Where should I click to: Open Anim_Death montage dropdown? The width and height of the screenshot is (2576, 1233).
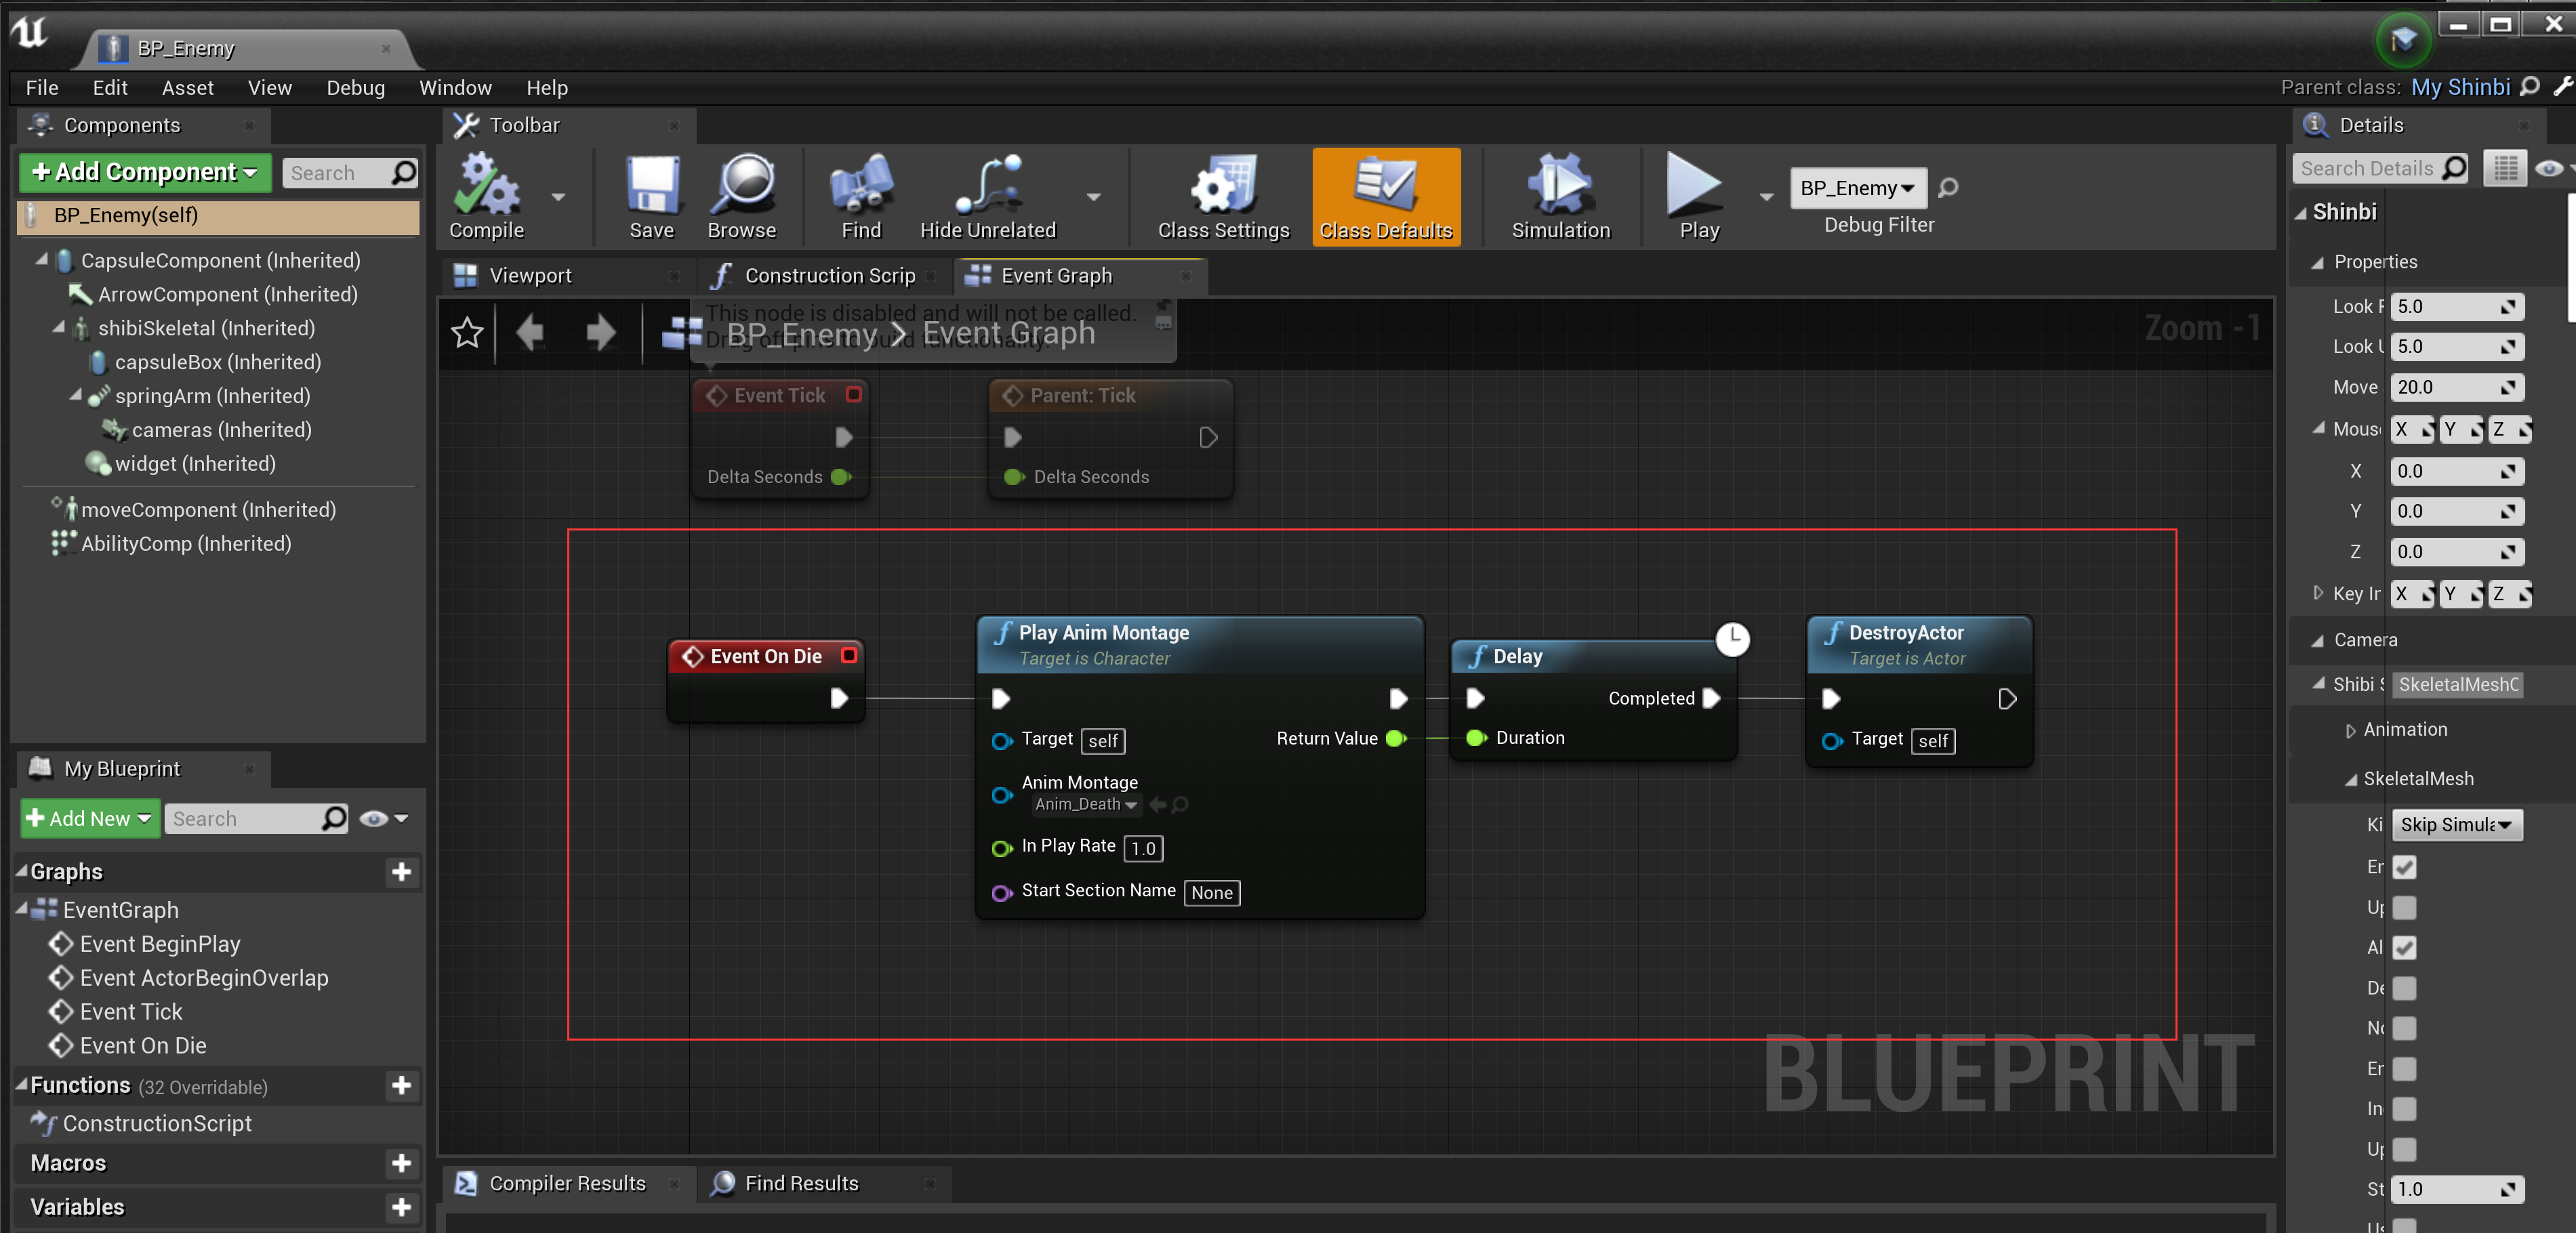click(1086, 805)
